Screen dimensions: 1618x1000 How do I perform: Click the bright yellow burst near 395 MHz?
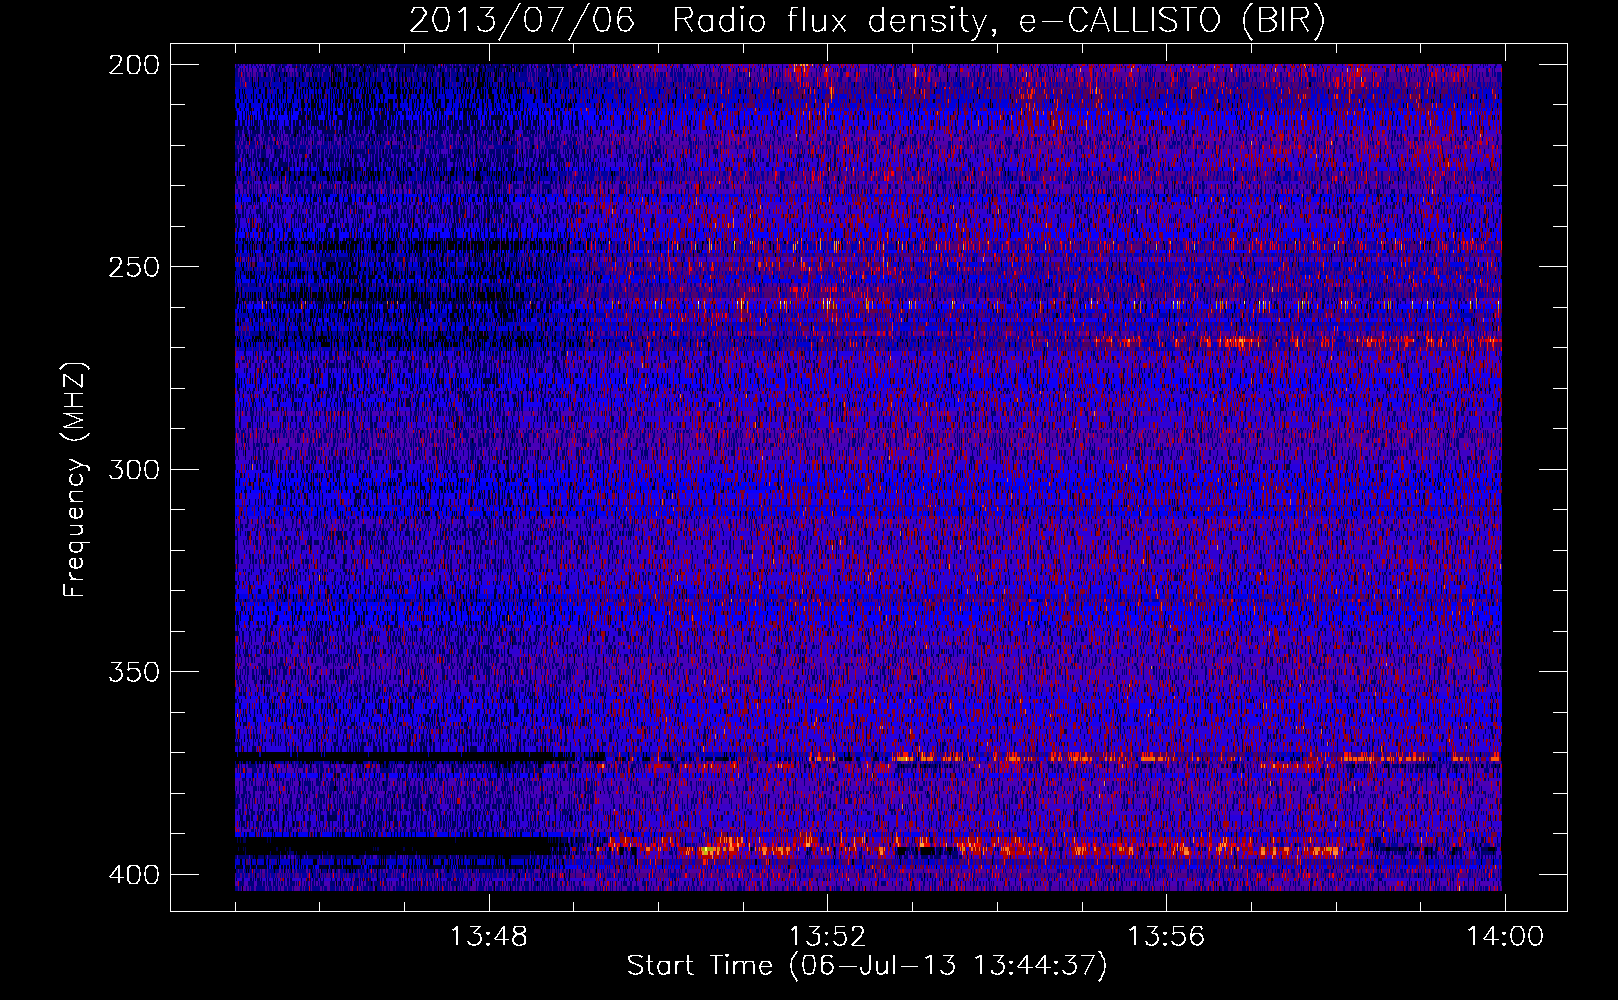point(708,851)
